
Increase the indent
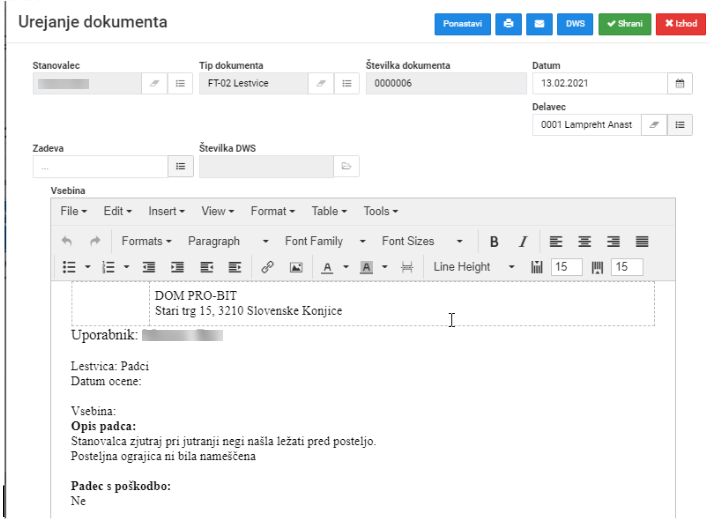pyautogui.click(x=177, y=267)
